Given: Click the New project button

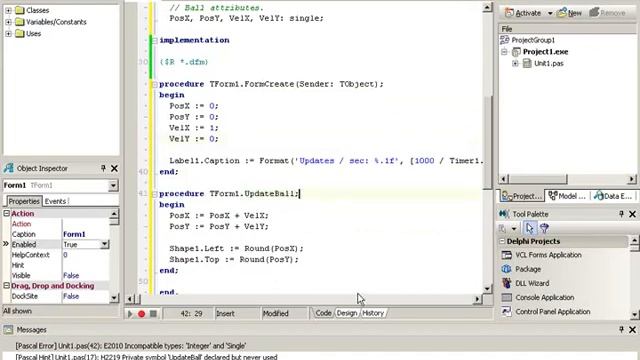Looking at the screenshot, I should point(569,13).
